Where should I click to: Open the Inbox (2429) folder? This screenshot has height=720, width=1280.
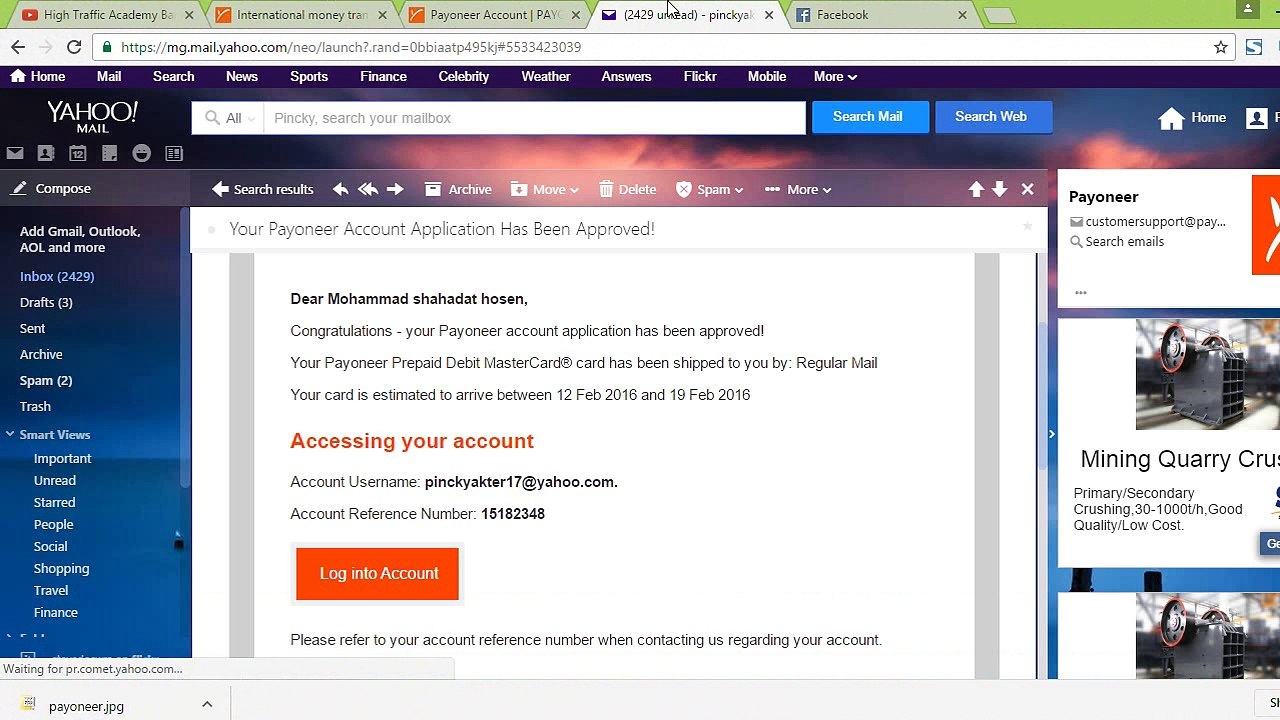[57, 276]
